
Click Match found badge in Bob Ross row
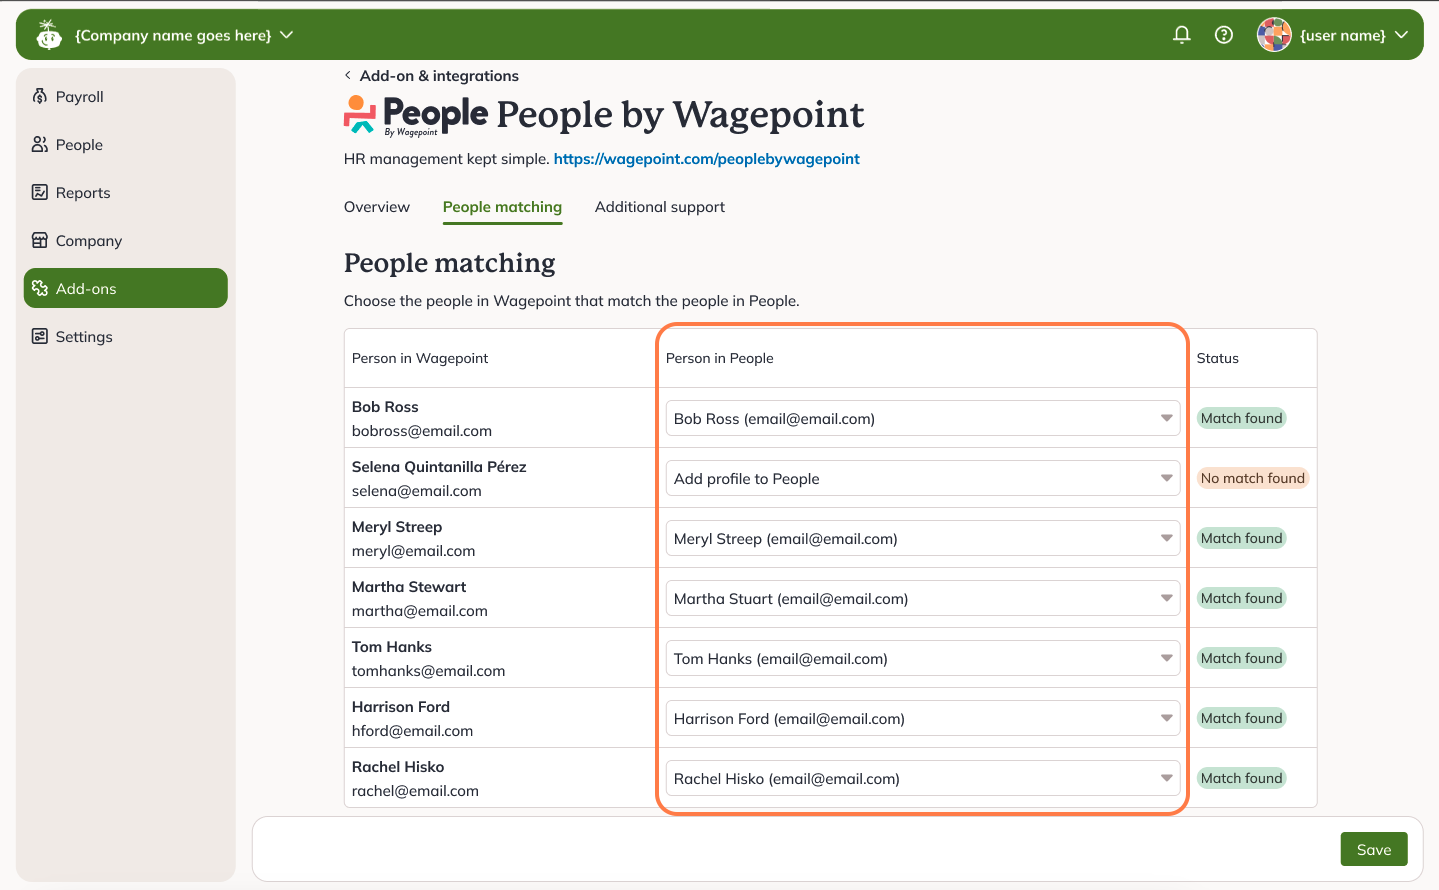click(1241, 418)
